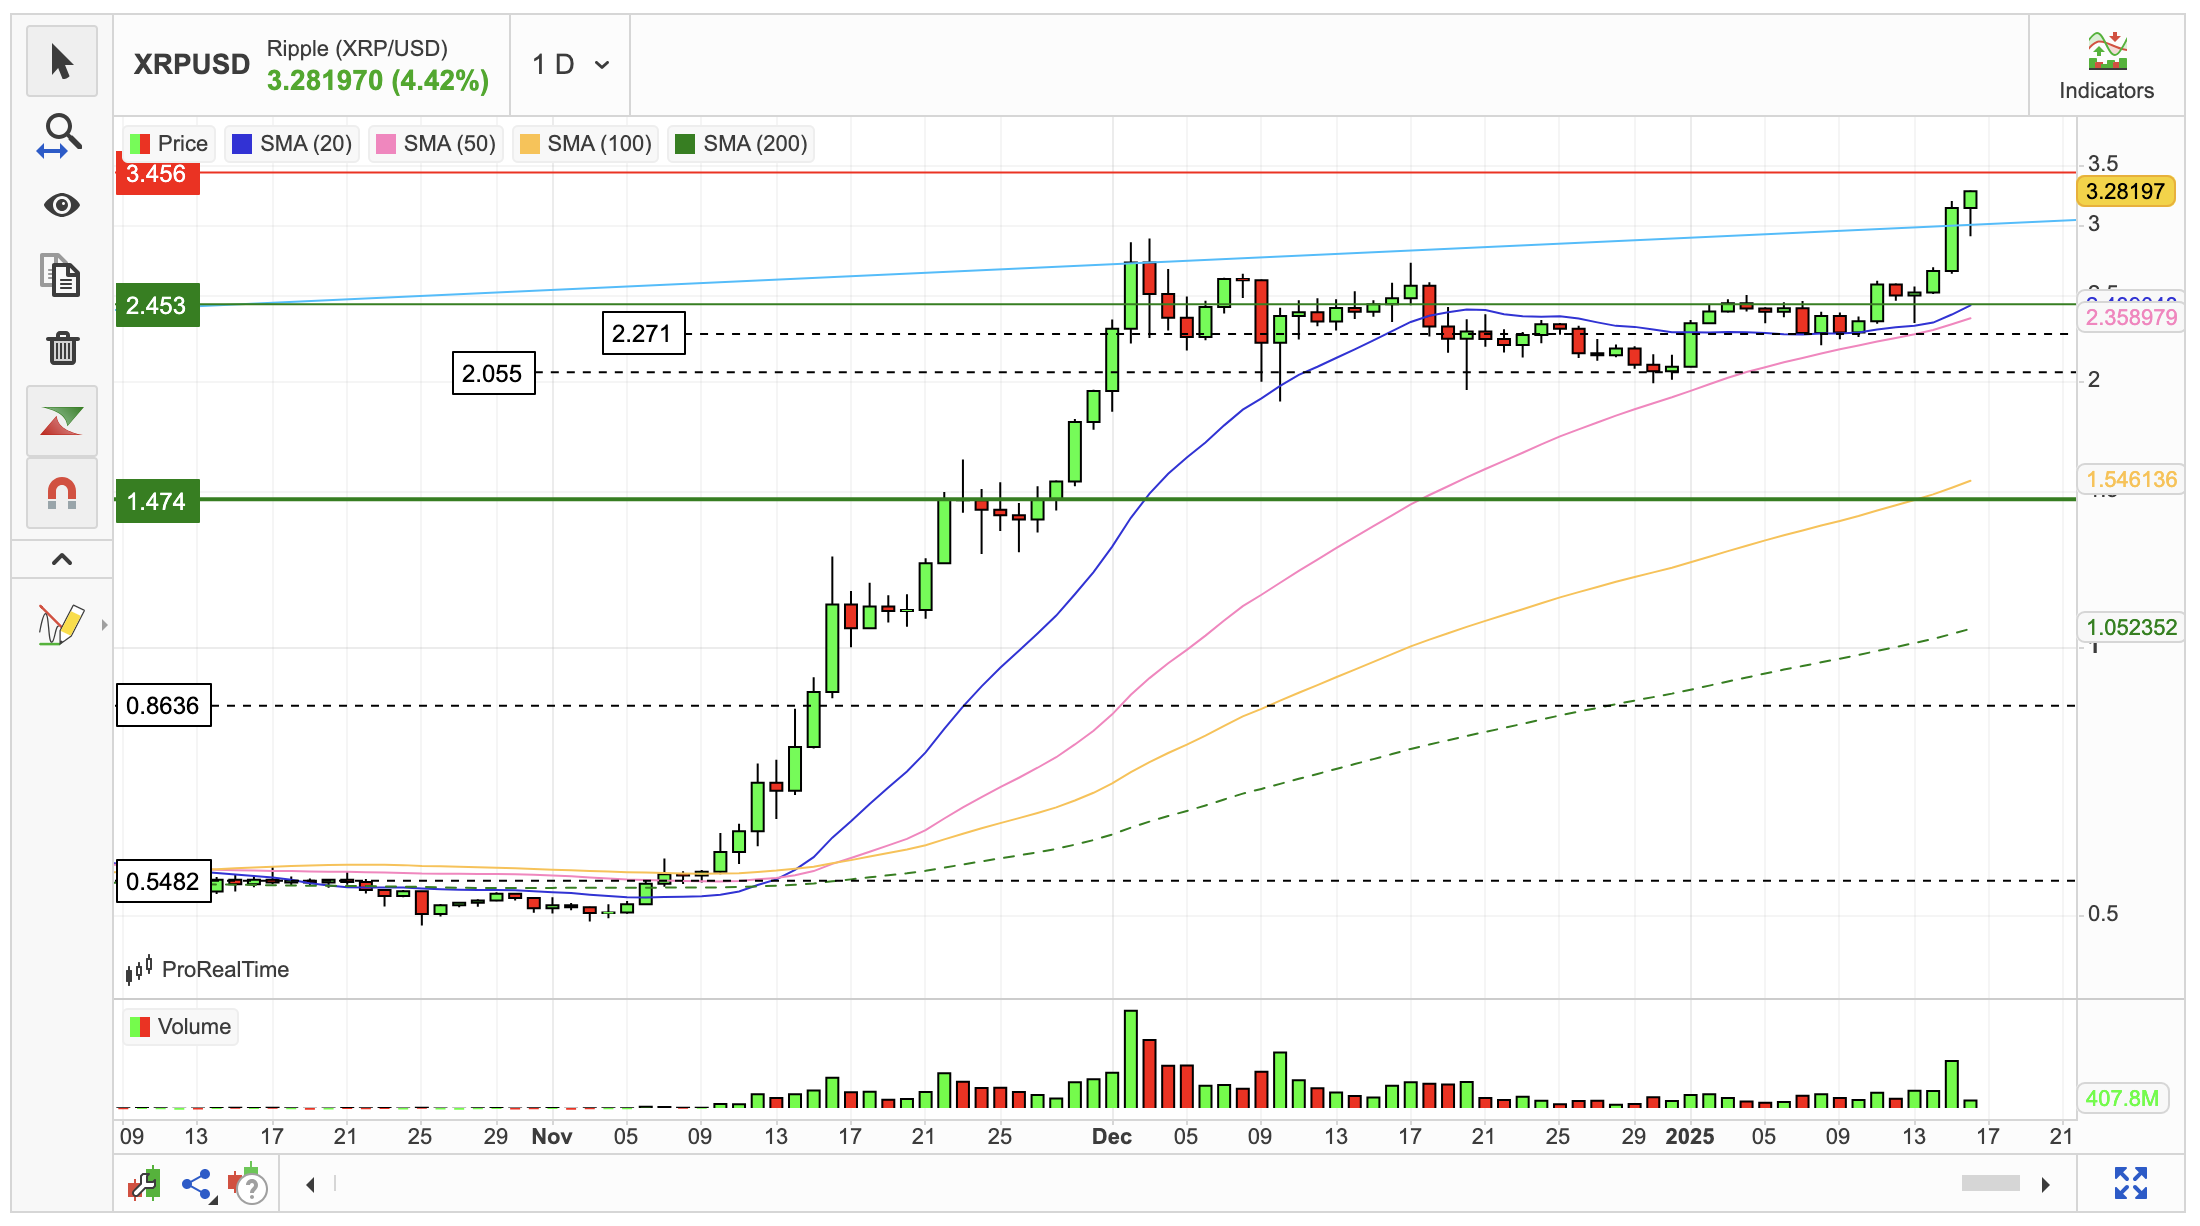This screenshot has width=2200, height=1226.
Task: Open the red-green arrows trading tool
Action: coord(62,421)
